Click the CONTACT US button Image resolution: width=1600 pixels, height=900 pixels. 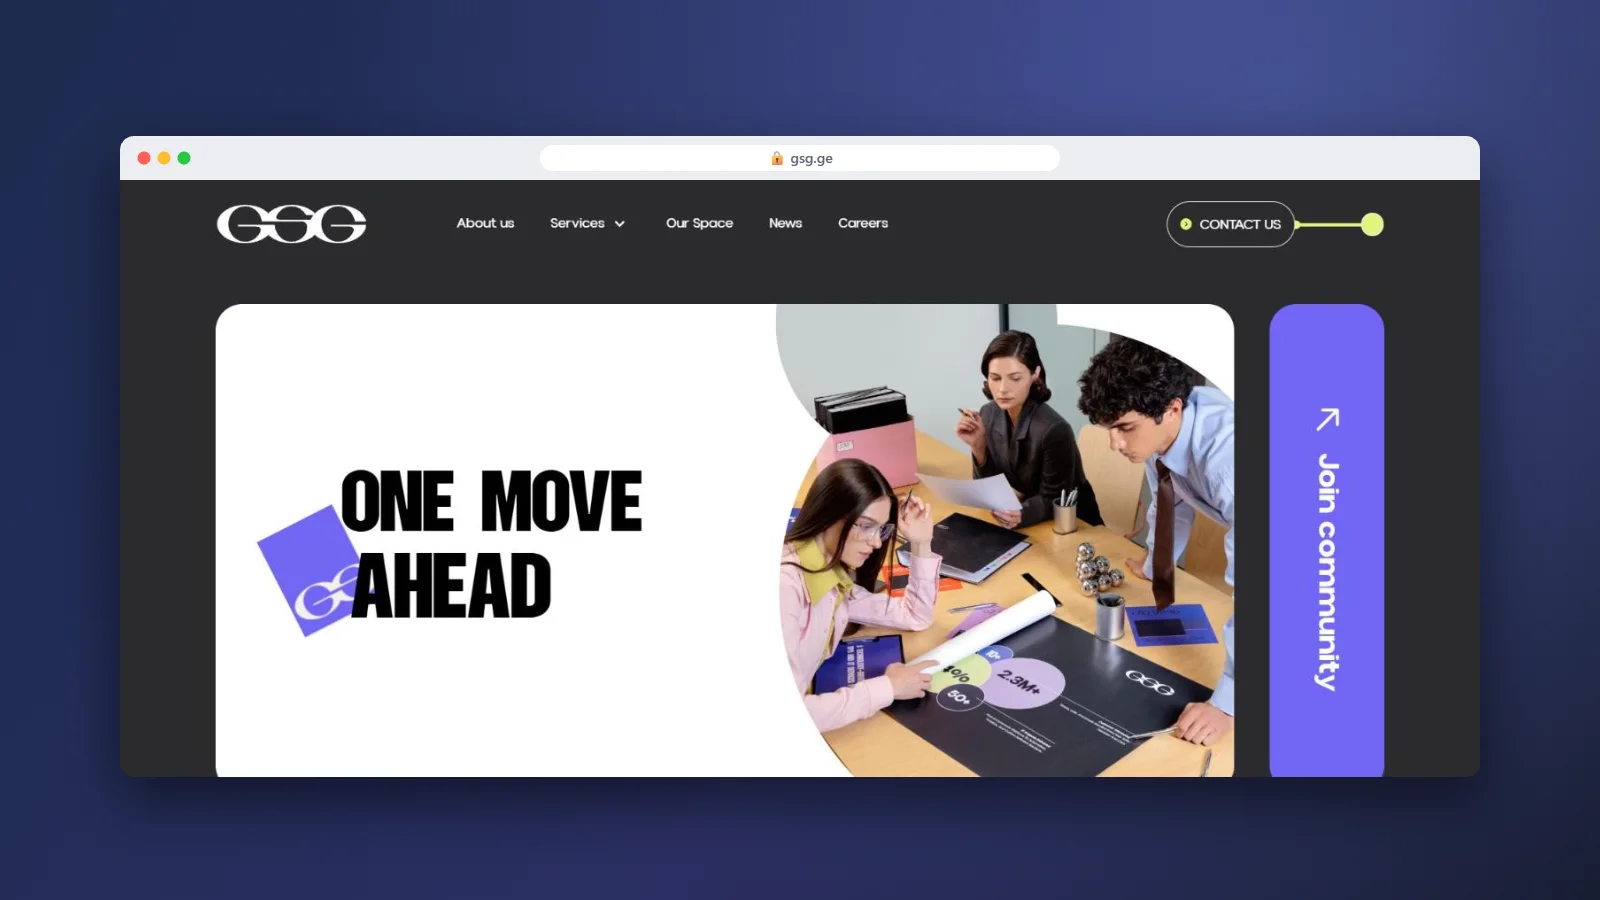pyautogui.click(x=1230, y=224)
